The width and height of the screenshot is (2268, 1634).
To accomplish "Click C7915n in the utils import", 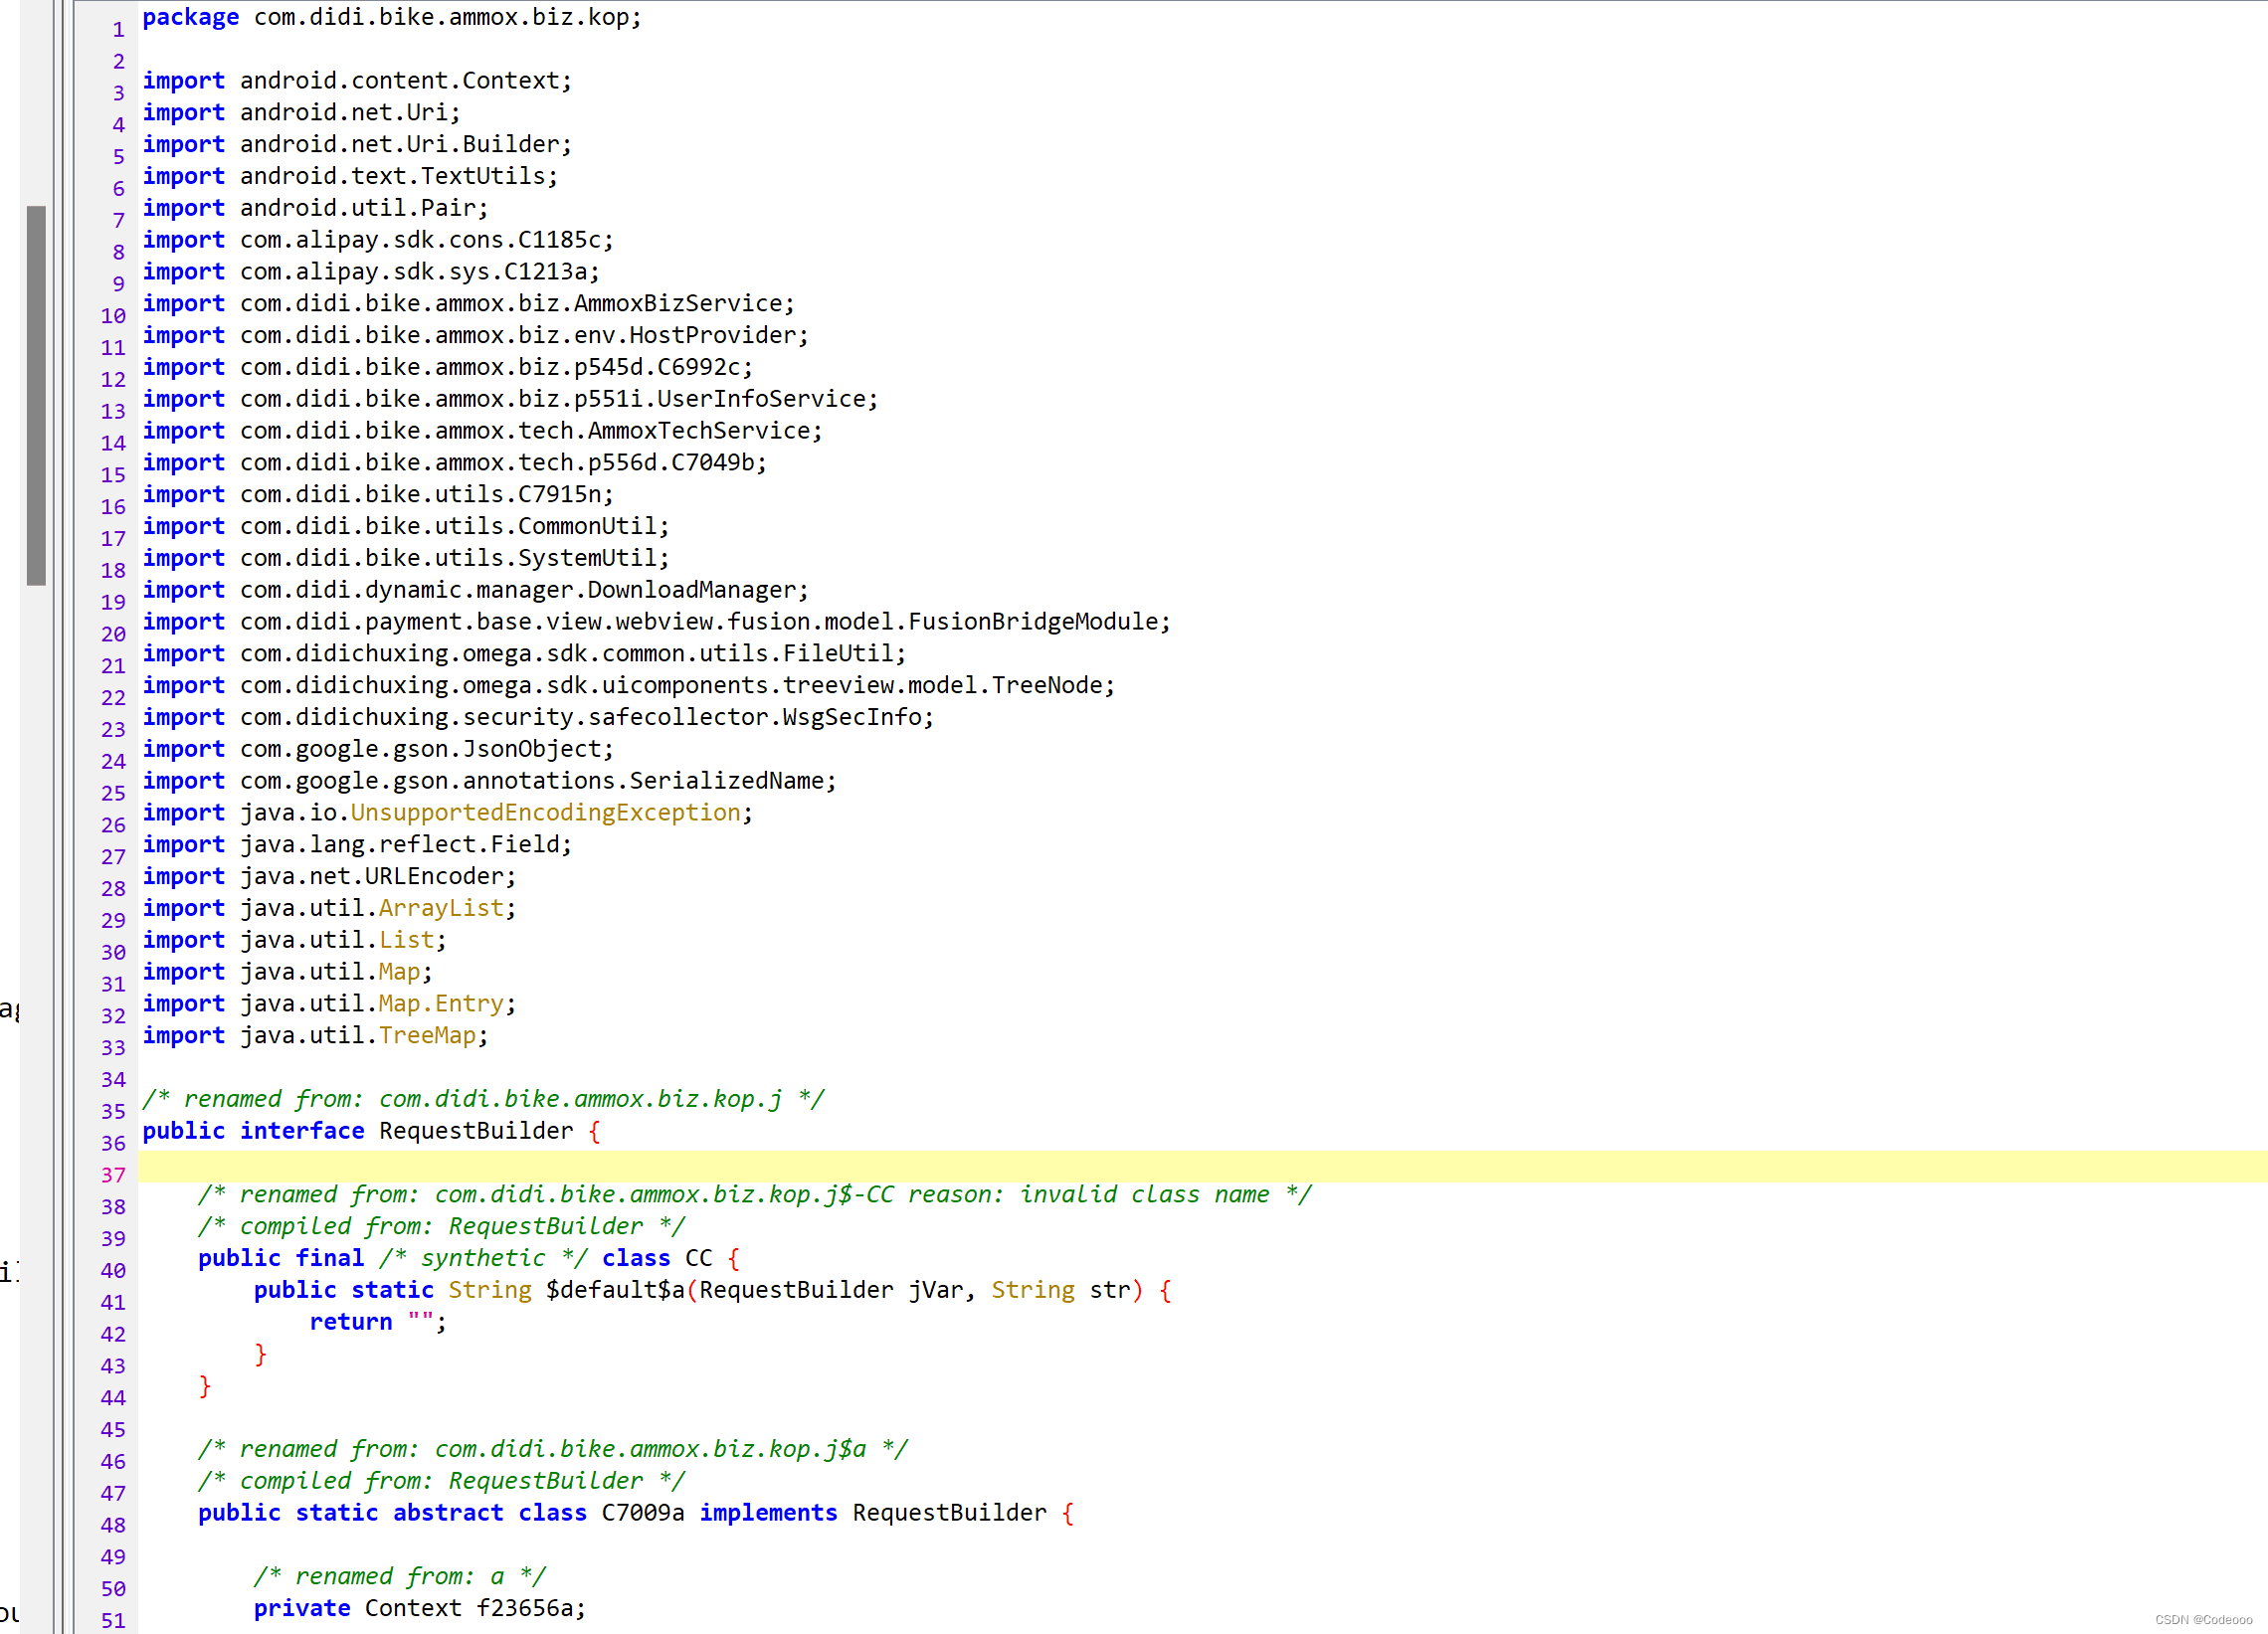I will [x=559, y=495].
